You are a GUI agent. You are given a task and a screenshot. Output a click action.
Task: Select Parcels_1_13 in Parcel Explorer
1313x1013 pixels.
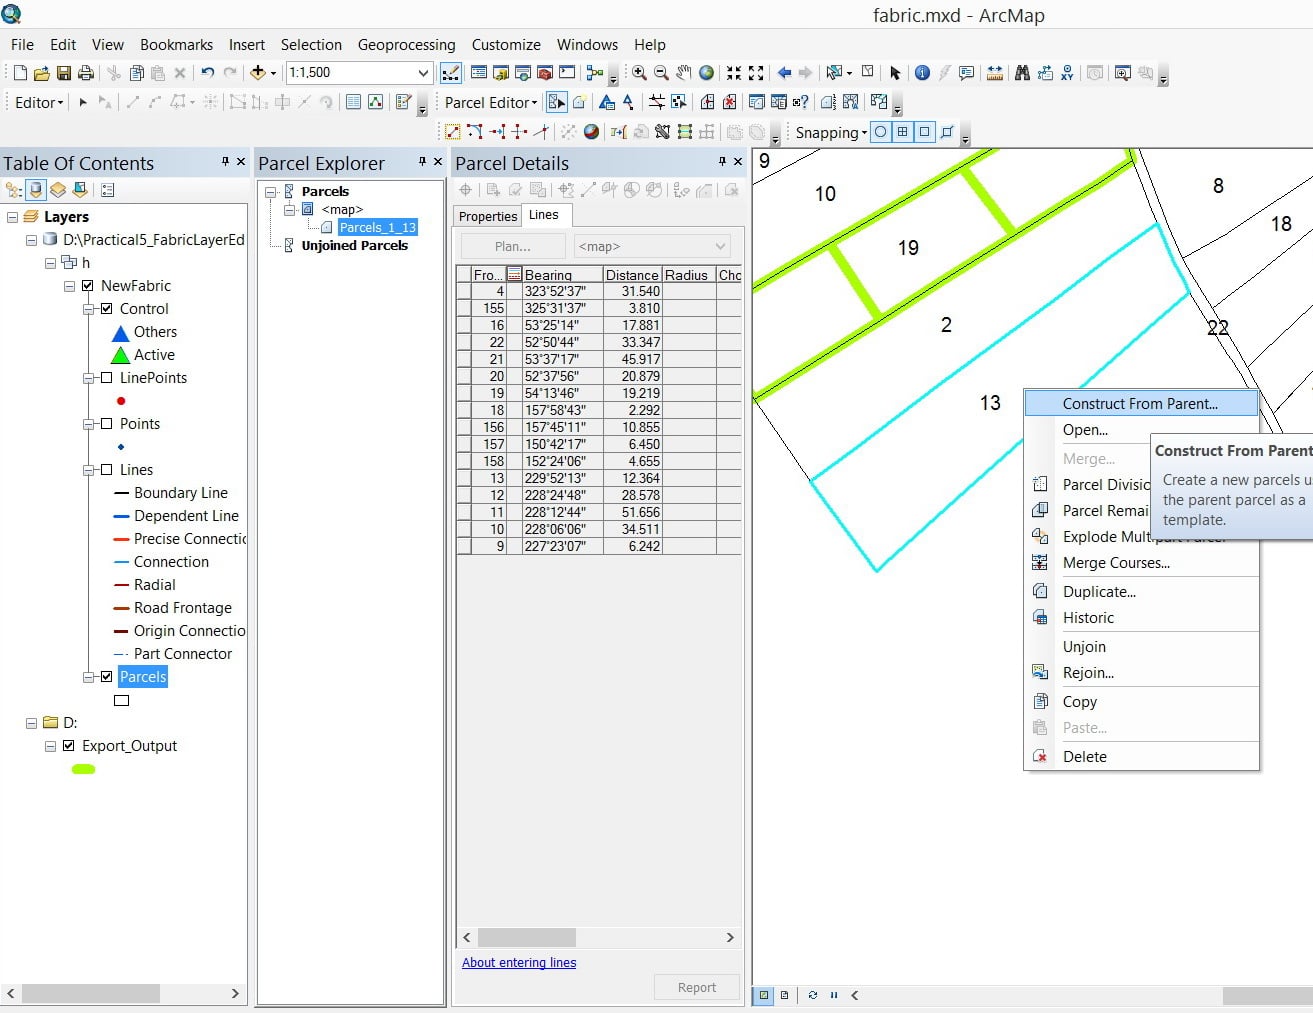[377, 227]
